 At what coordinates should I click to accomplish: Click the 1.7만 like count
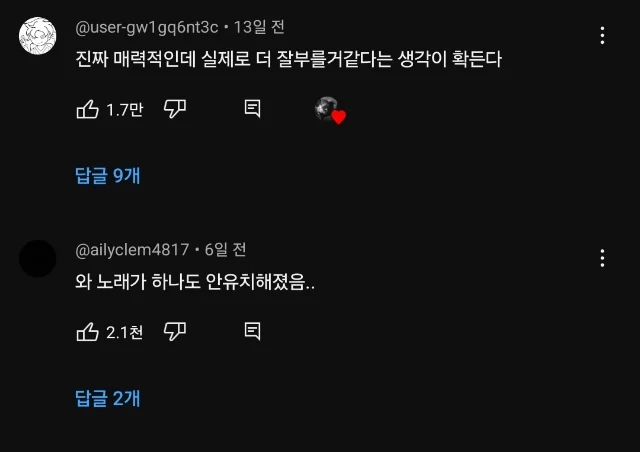(x=124, y=110)
